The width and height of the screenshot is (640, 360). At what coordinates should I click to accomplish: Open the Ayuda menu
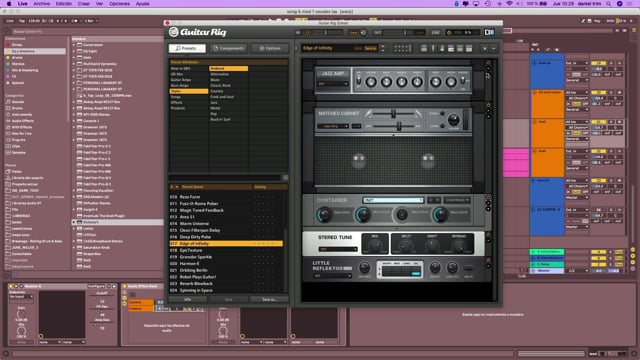(x=142, y=4)
